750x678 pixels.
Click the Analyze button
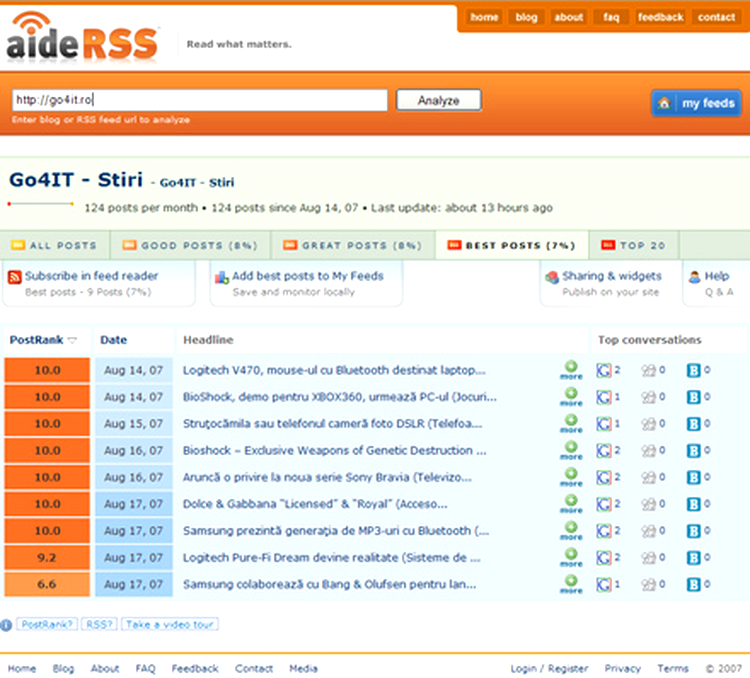439,100
